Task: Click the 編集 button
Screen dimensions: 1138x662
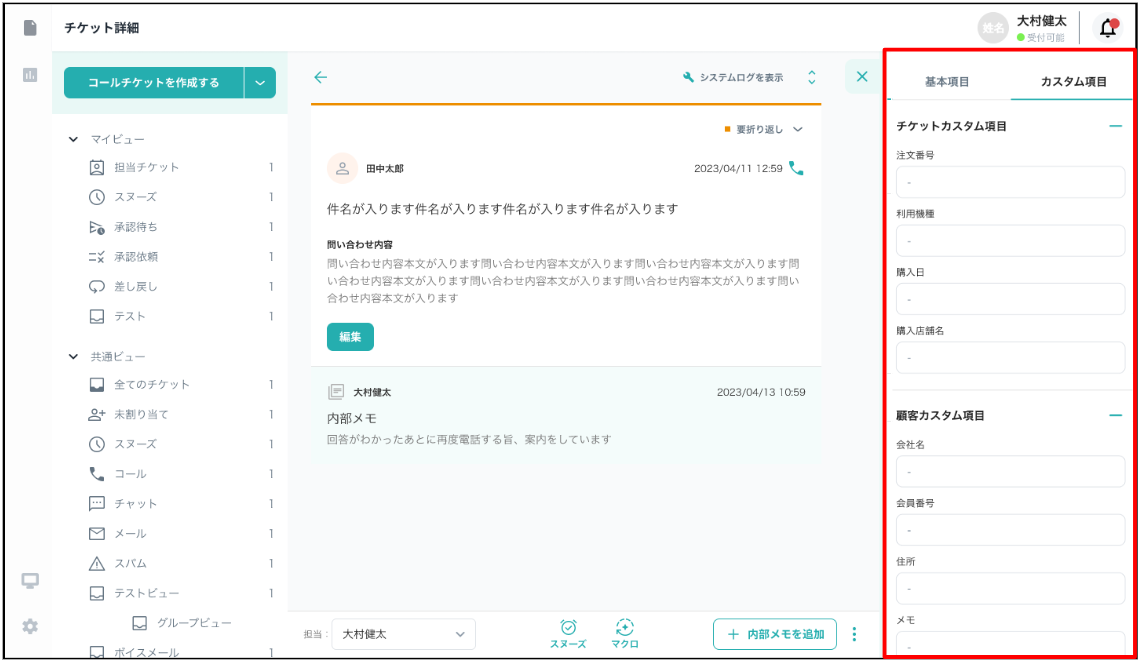Action: (x=350, y=337)
